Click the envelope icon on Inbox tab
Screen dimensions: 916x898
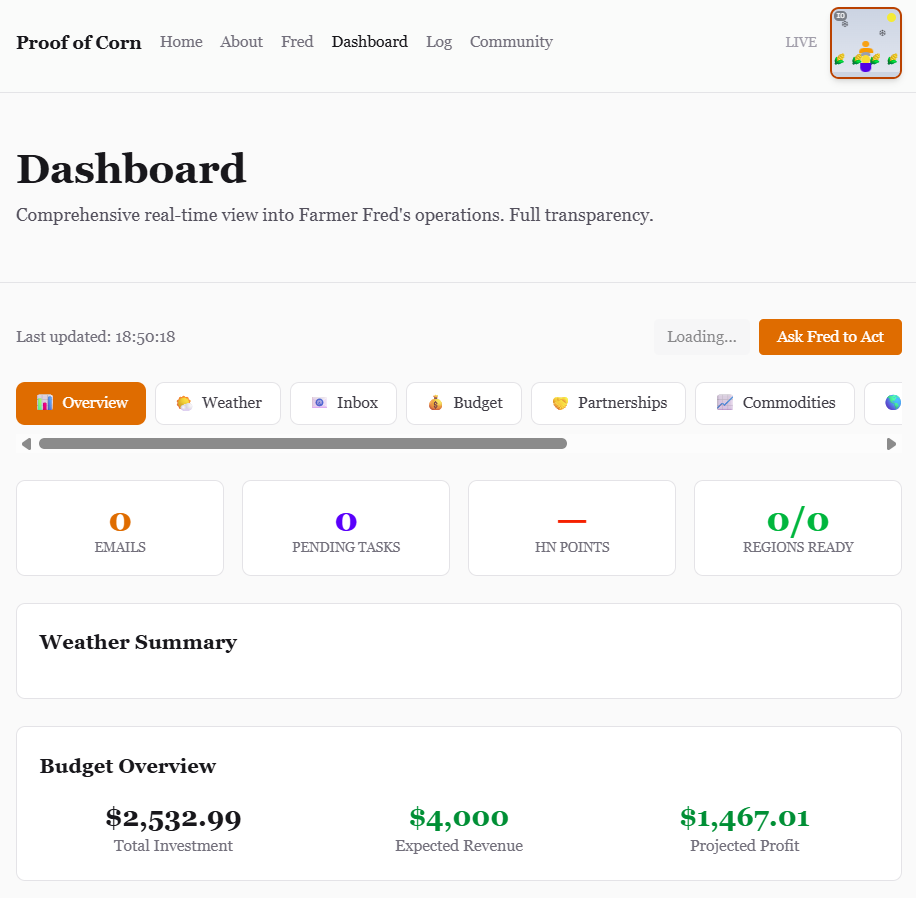click(319, 403)
